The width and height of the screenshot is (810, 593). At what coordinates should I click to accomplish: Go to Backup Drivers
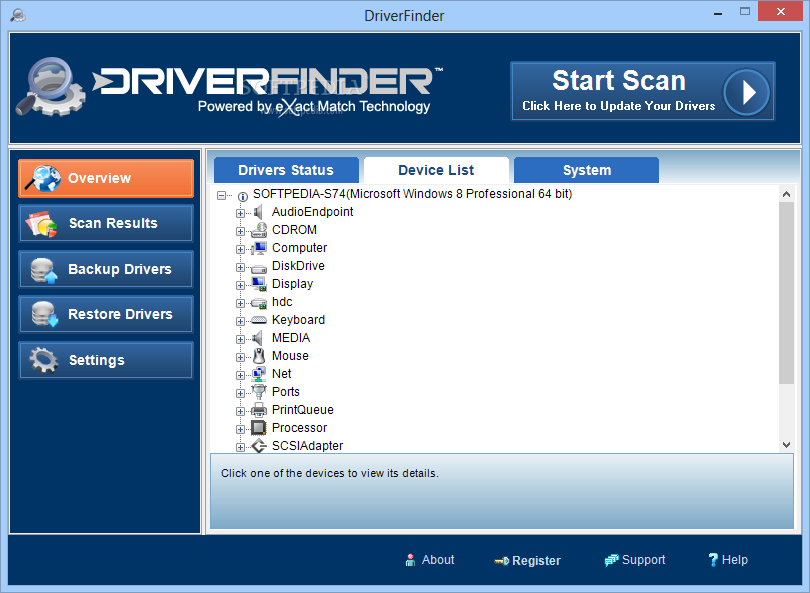point(106,269)
